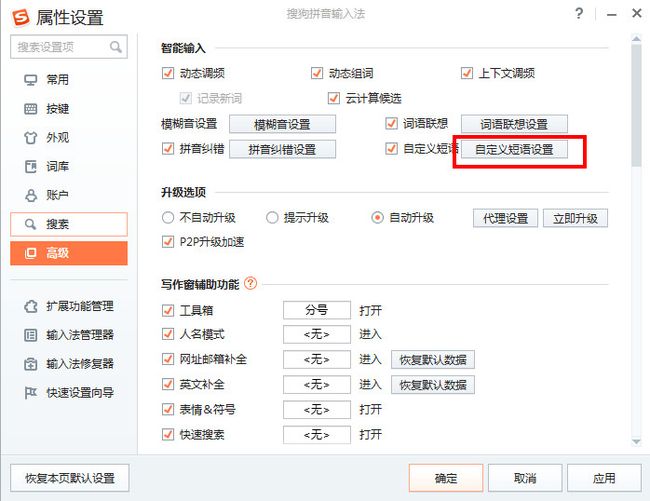Screen dimensions: 650x501
Task: Click 恢复默认数据 for 英文补全
Action: 433,385
